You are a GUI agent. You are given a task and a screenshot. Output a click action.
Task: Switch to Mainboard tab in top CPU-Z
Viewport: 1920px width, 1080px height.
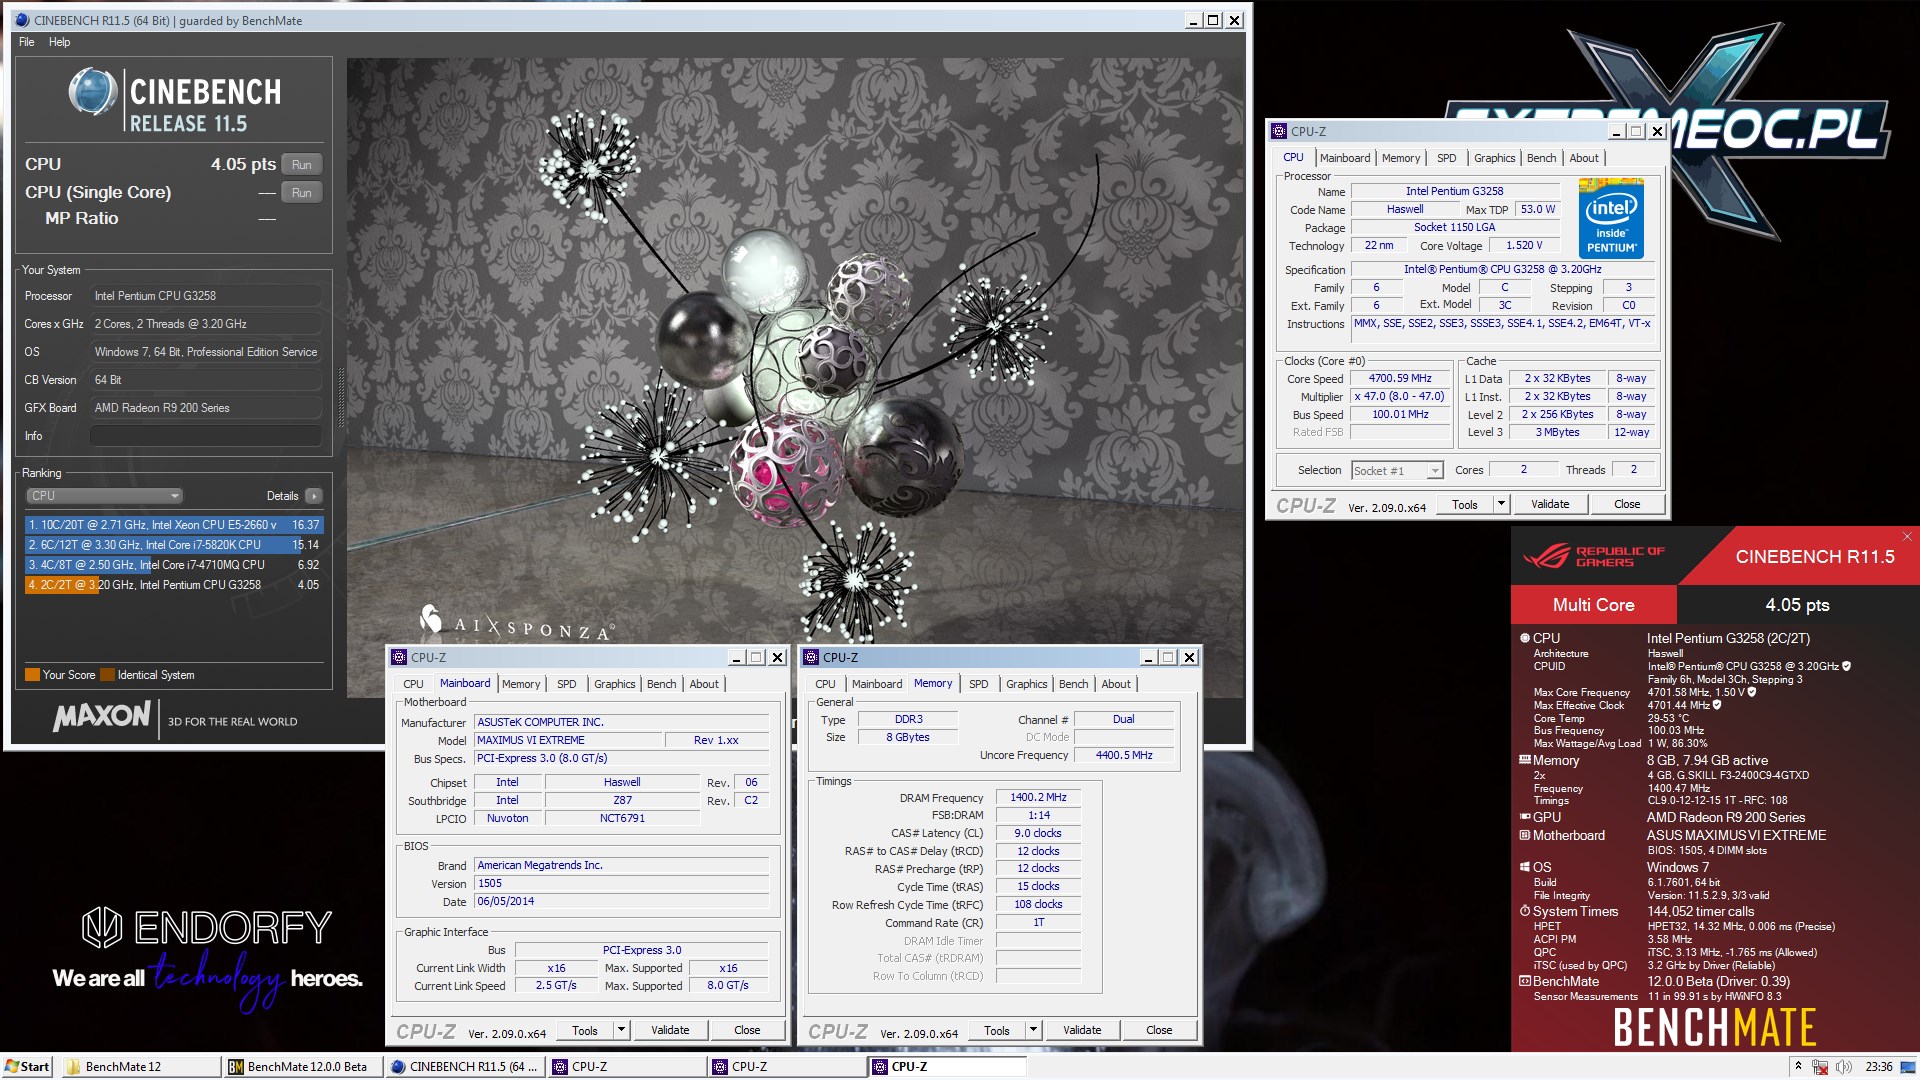coord(1345,158)
